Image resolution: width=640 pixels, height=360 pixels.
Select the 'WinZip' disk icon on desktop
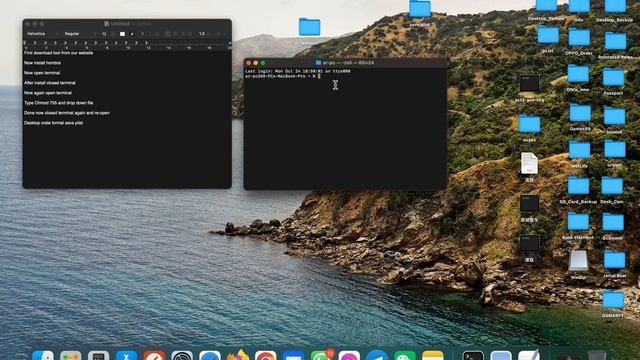pos(578,260)
